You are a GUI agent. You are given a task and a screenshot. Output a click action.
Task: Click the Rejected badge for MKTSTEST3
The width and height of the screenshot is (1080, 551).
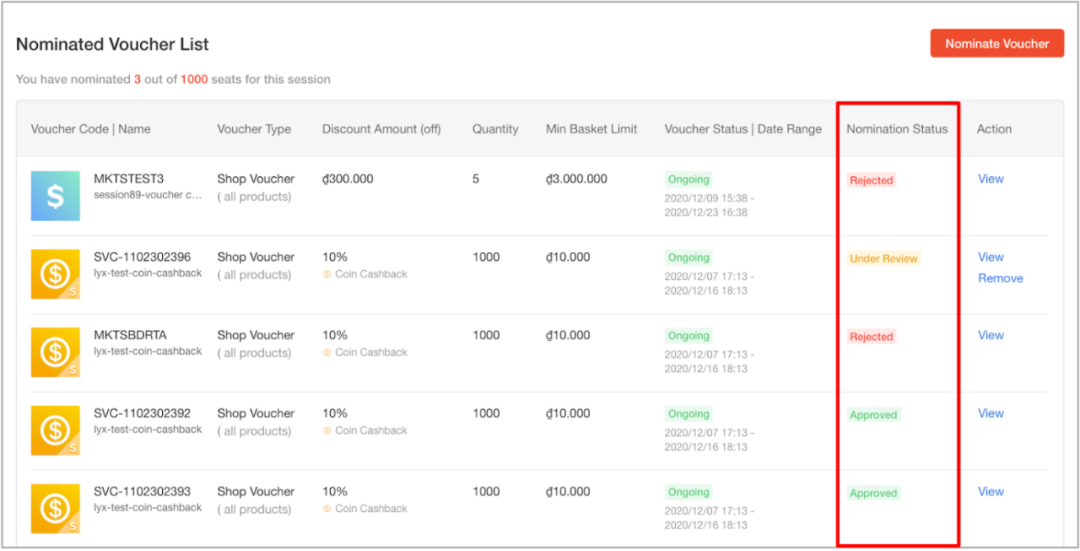871,181
